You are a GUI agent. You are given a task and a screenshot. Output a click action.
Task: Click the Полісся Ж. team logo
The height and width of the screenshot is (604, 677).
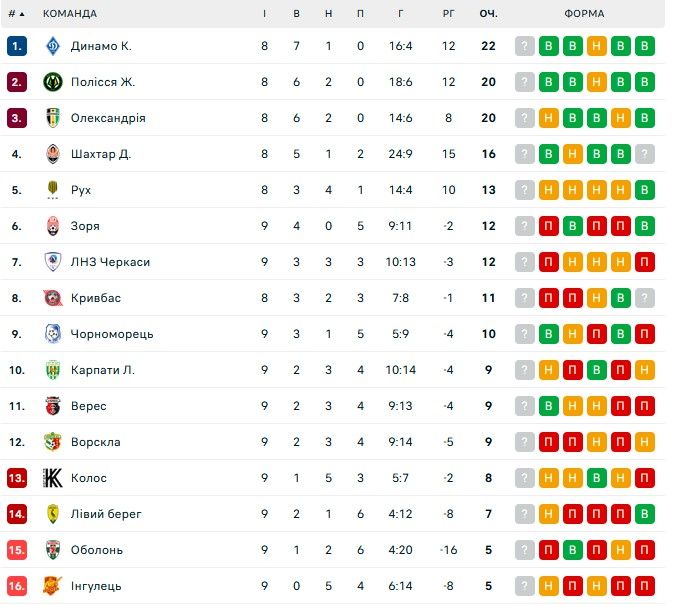(53, 82)
